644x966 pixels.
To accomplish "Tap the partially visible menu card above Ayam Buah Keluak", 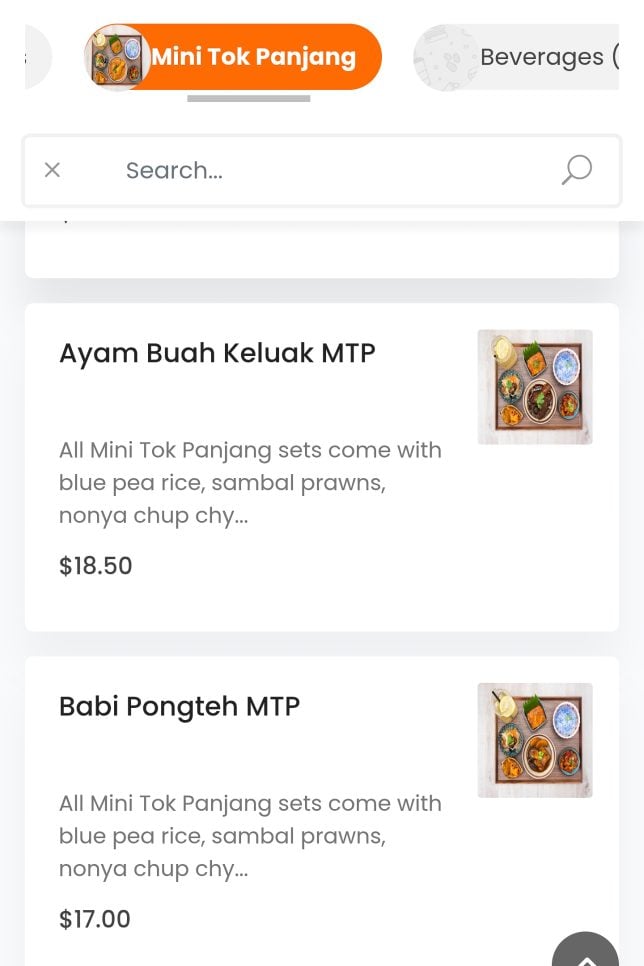I will [x=320, y=250].
